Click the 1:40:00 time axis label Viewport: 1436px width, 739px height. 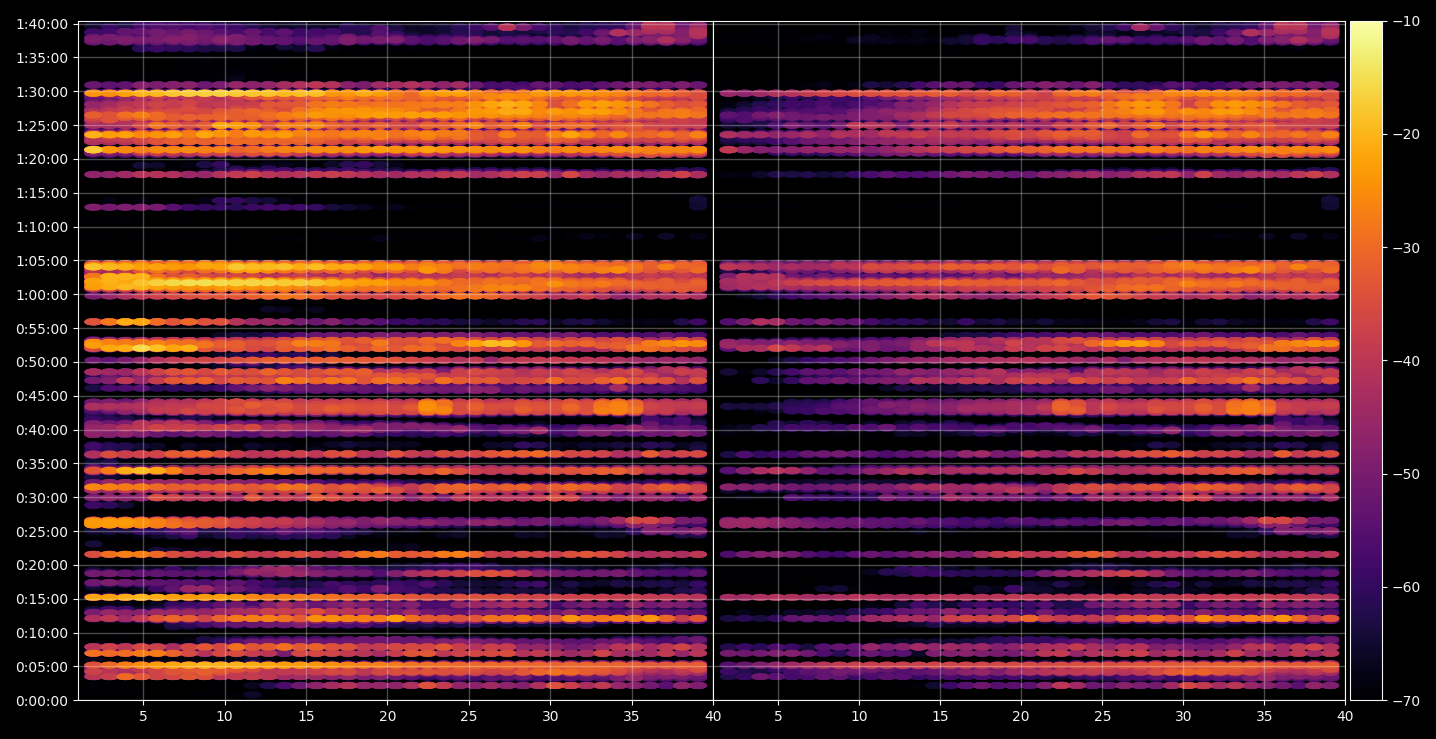click(x=42, y=23)
